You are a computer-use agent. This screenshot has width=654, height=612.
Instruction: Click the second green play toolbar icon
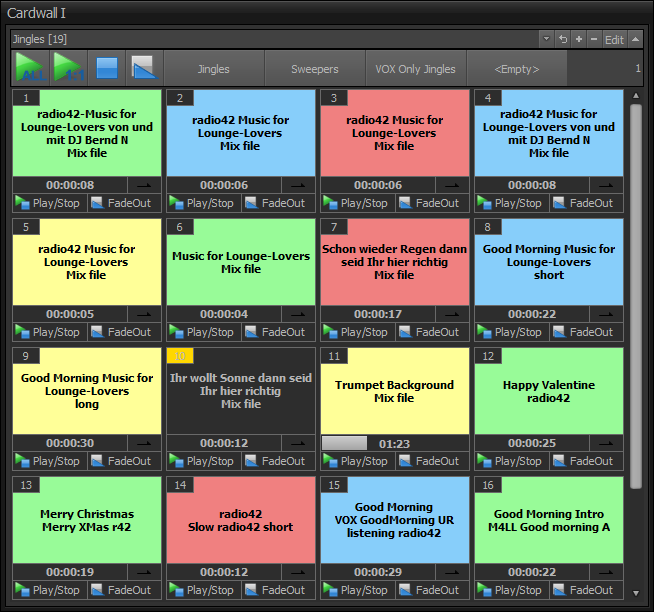(x=68, y=68)
